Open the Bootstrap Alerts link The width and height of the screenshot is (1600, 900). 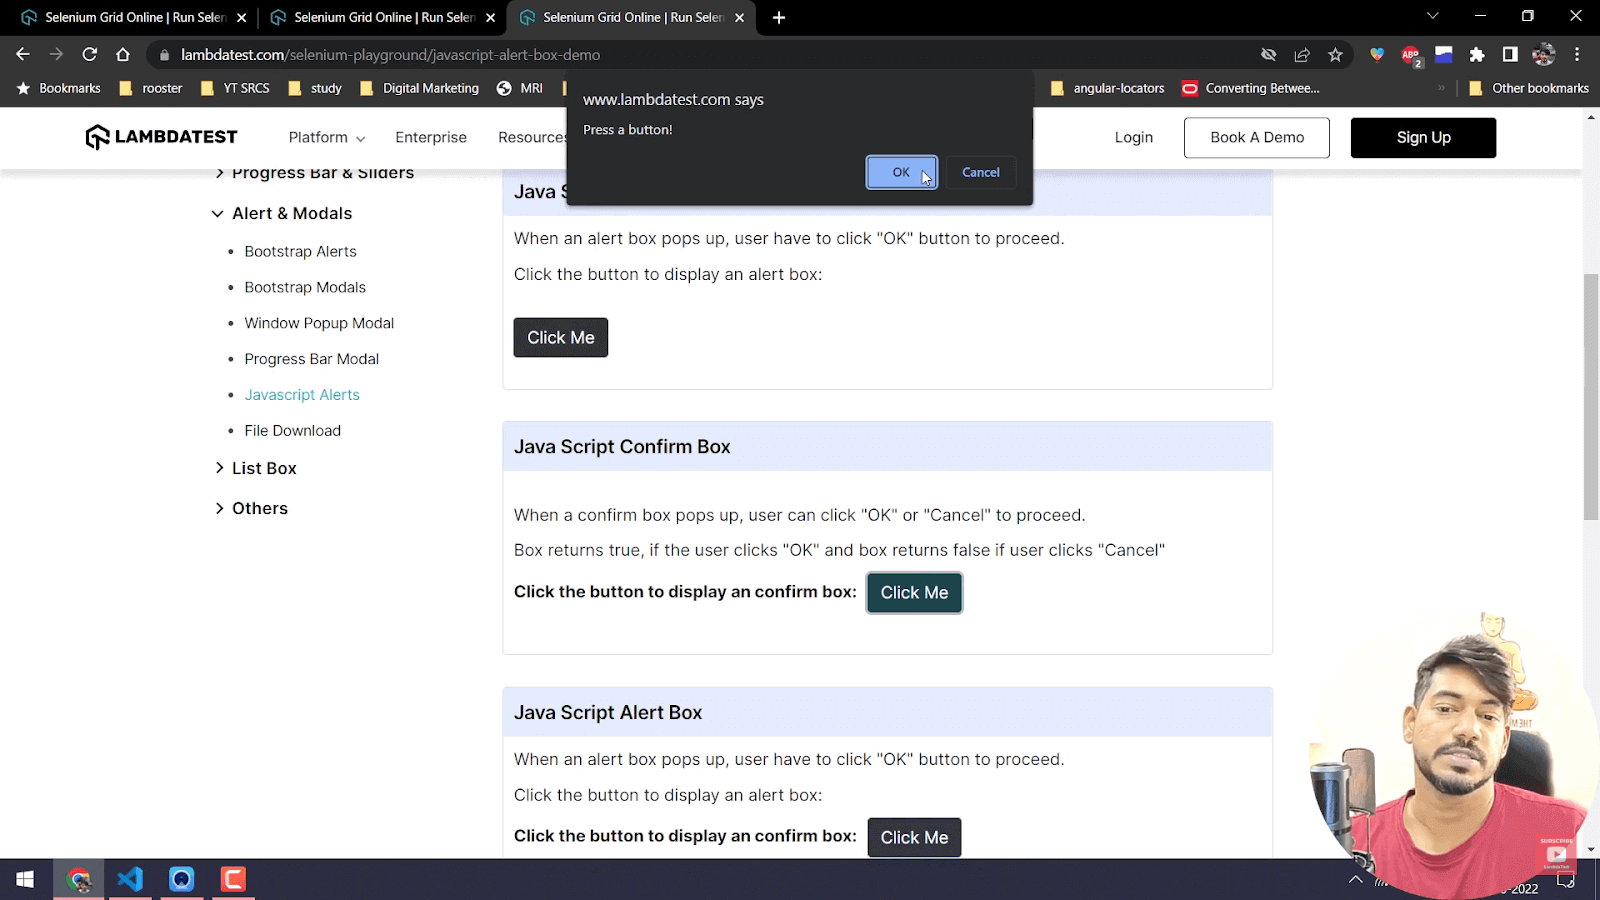coord(300,251)
